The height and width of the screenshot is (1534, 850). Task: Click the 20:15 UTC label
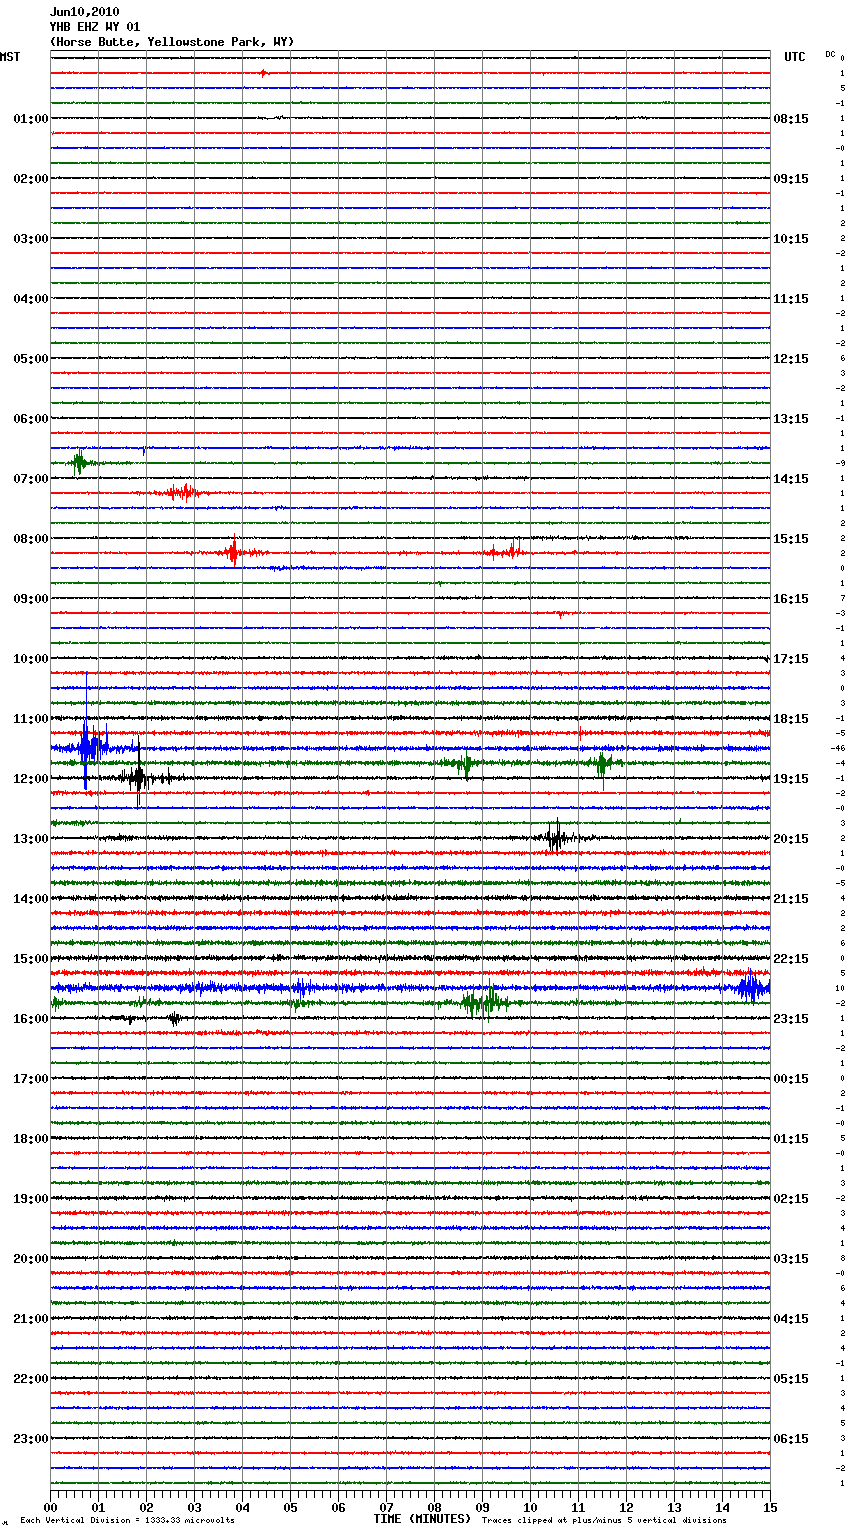pyautogui.click(x=791, y=839)
